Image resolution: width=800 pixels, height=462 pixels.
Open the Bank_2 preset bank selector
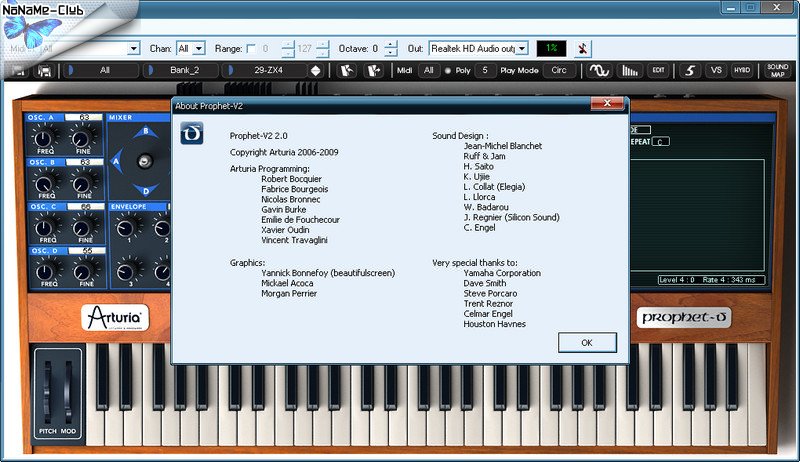coord(181,71)
